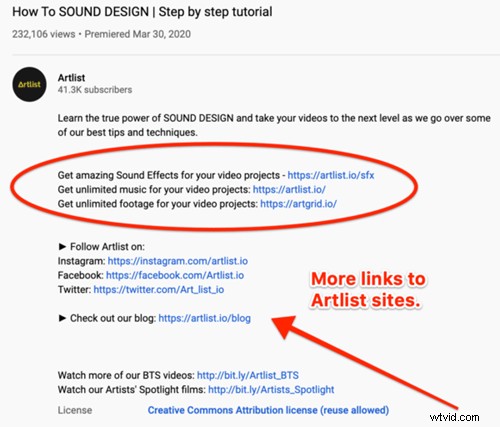The height and width of the screenshot is (427, 500).
Task: Click the Artlist channel avatar
Action: click(x=29, y=84)
